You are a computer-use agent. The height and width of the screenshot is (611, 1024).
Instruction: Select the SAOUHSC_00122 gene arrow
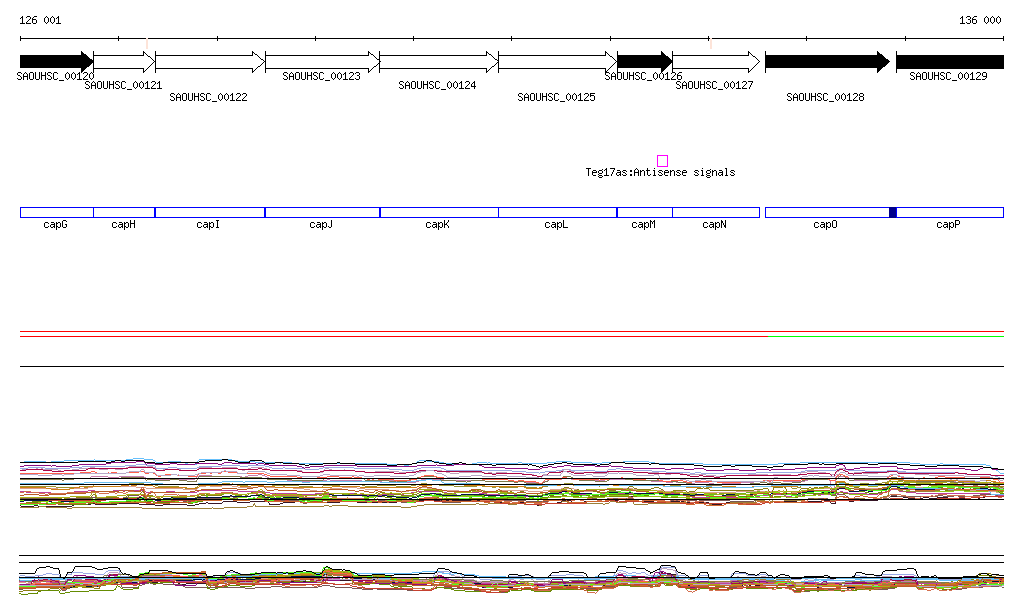tap(209, 62)
